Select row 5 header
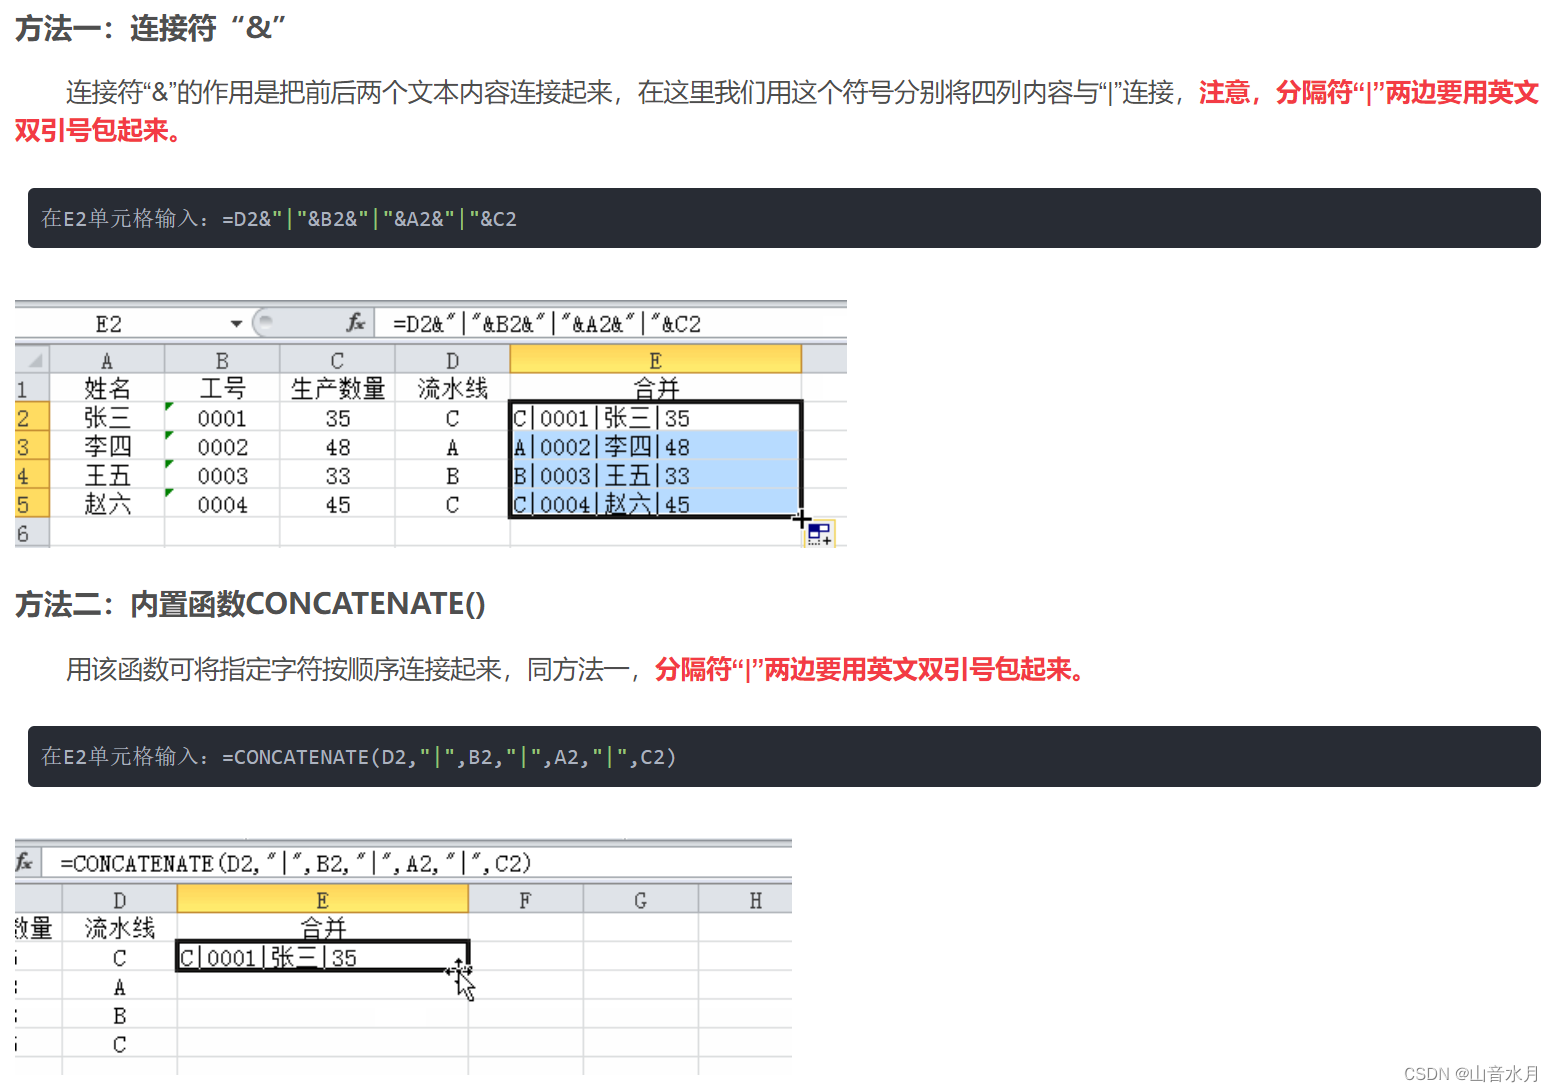This screenshot has width=1552, height=1092. point(32,504)
